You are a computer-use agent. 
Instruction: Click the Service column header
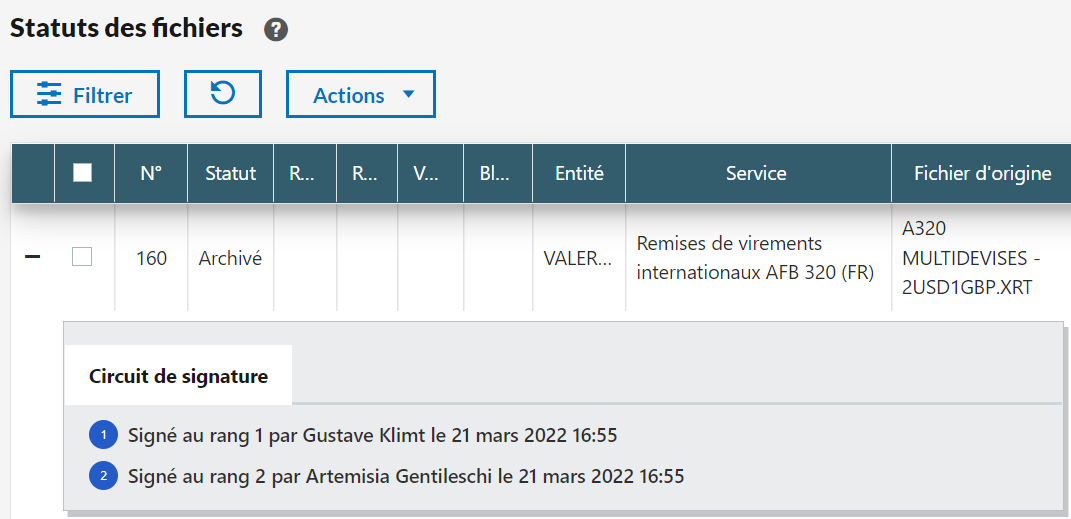(x=756, y=173)
